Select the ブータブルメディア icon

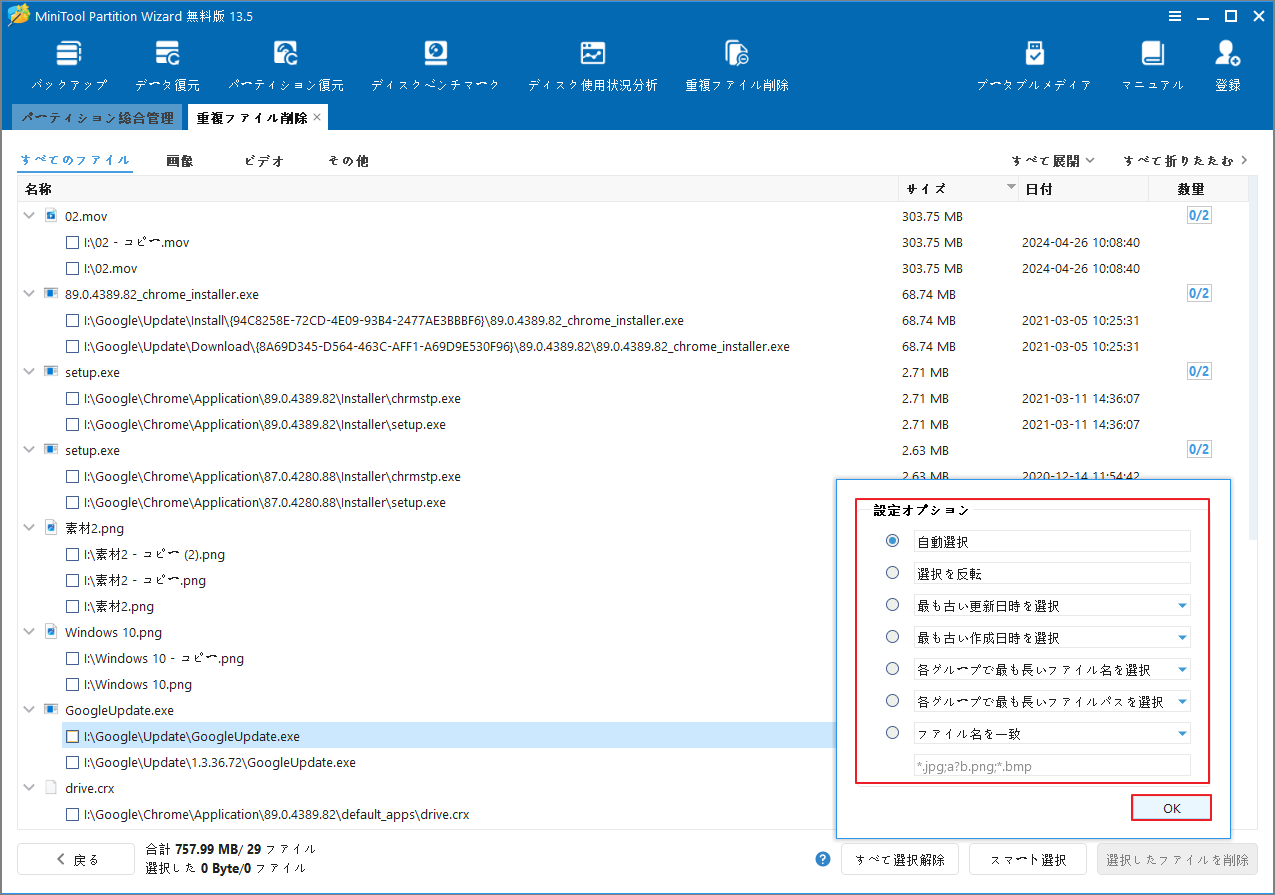[1034, 63]
